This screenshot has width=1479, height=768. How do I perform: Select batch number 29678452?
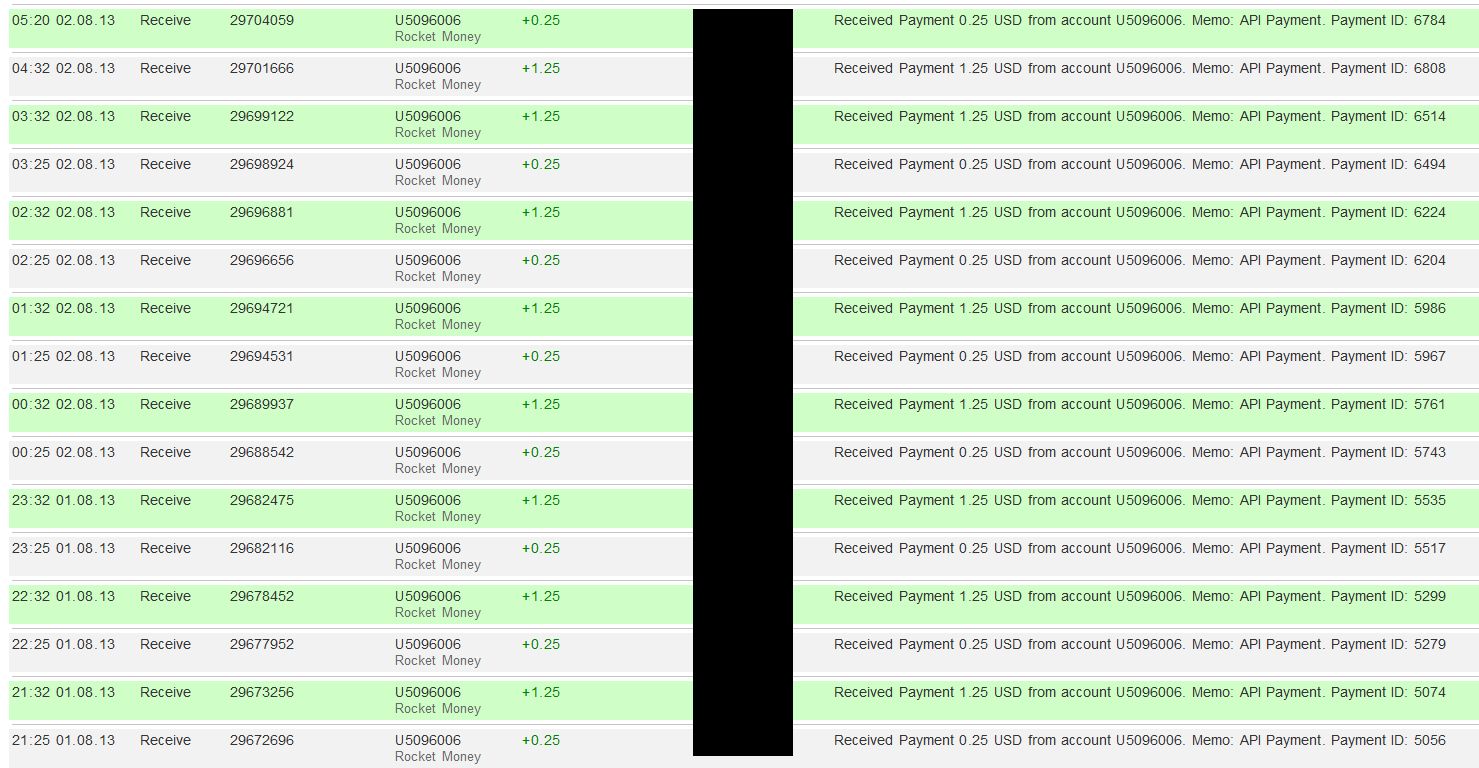click(x=262, y=596)
